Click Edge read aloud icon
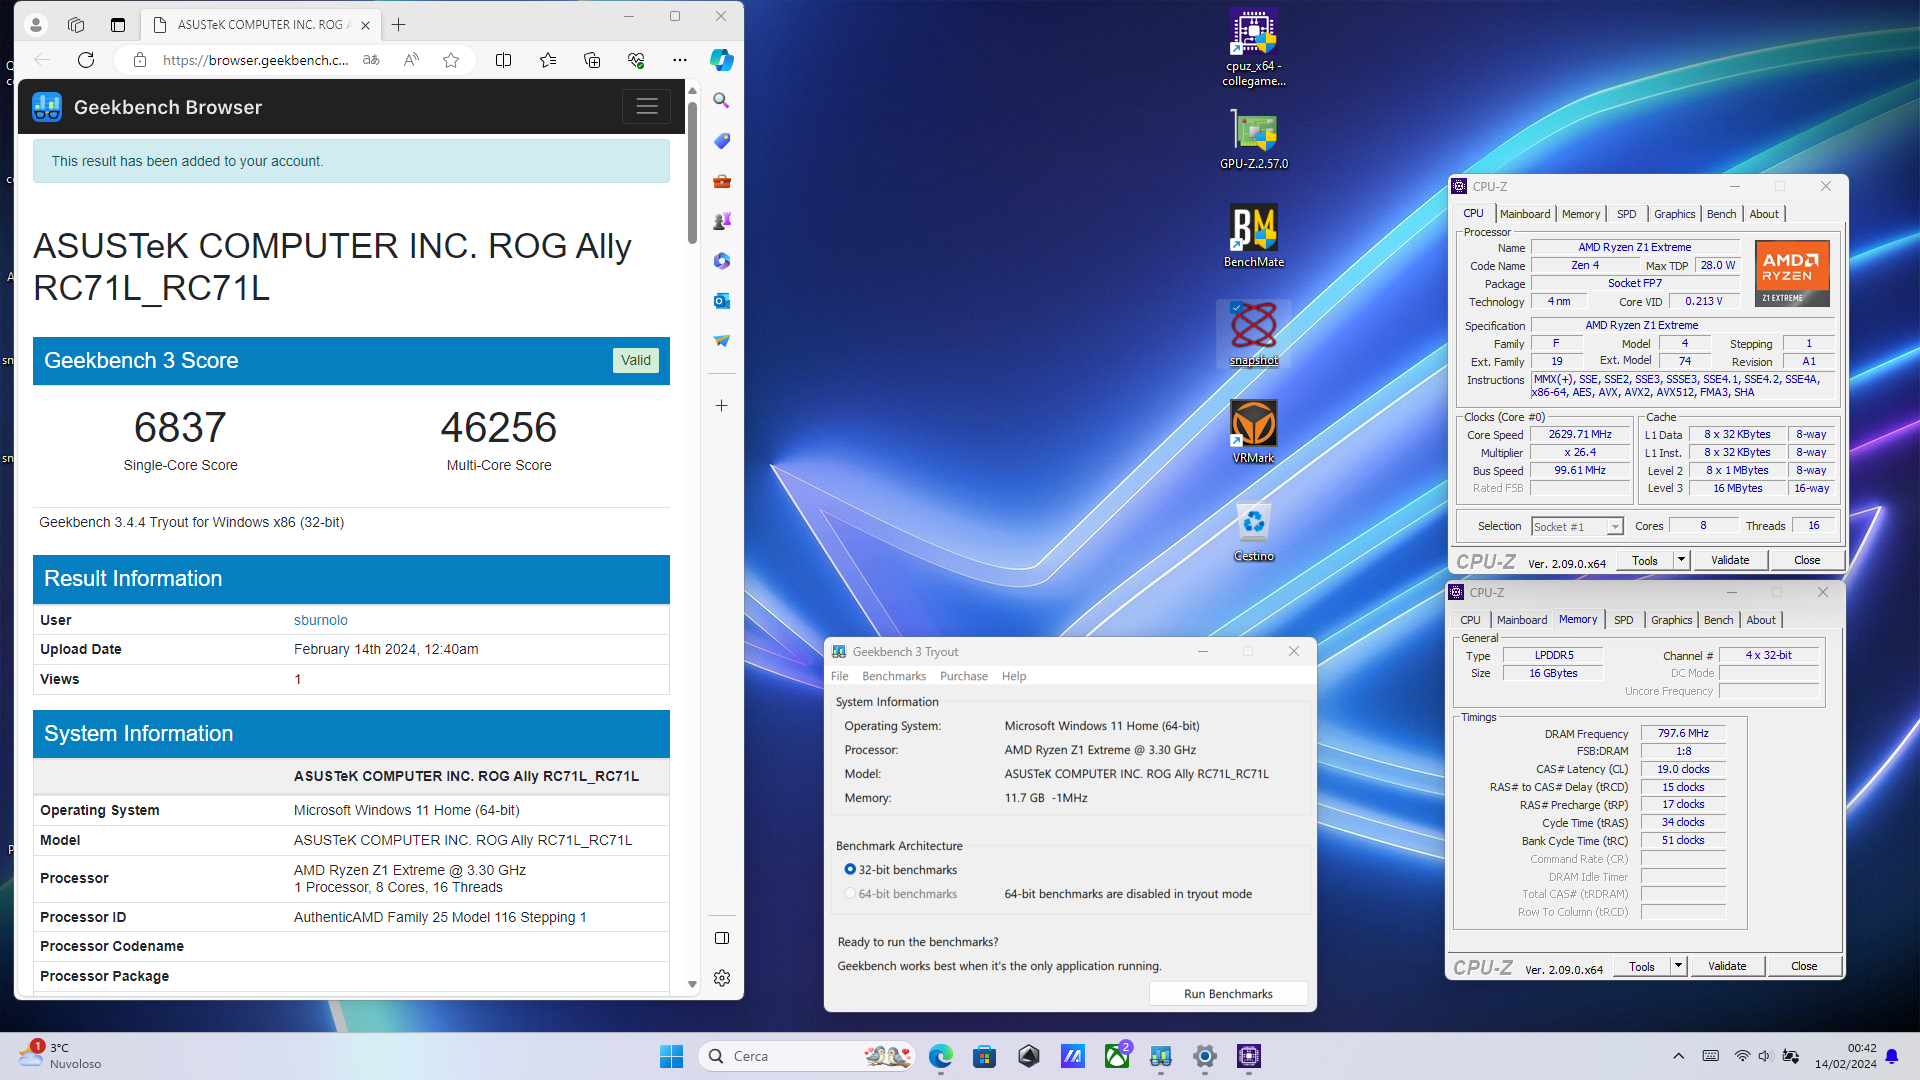 (x=411, y=60)
